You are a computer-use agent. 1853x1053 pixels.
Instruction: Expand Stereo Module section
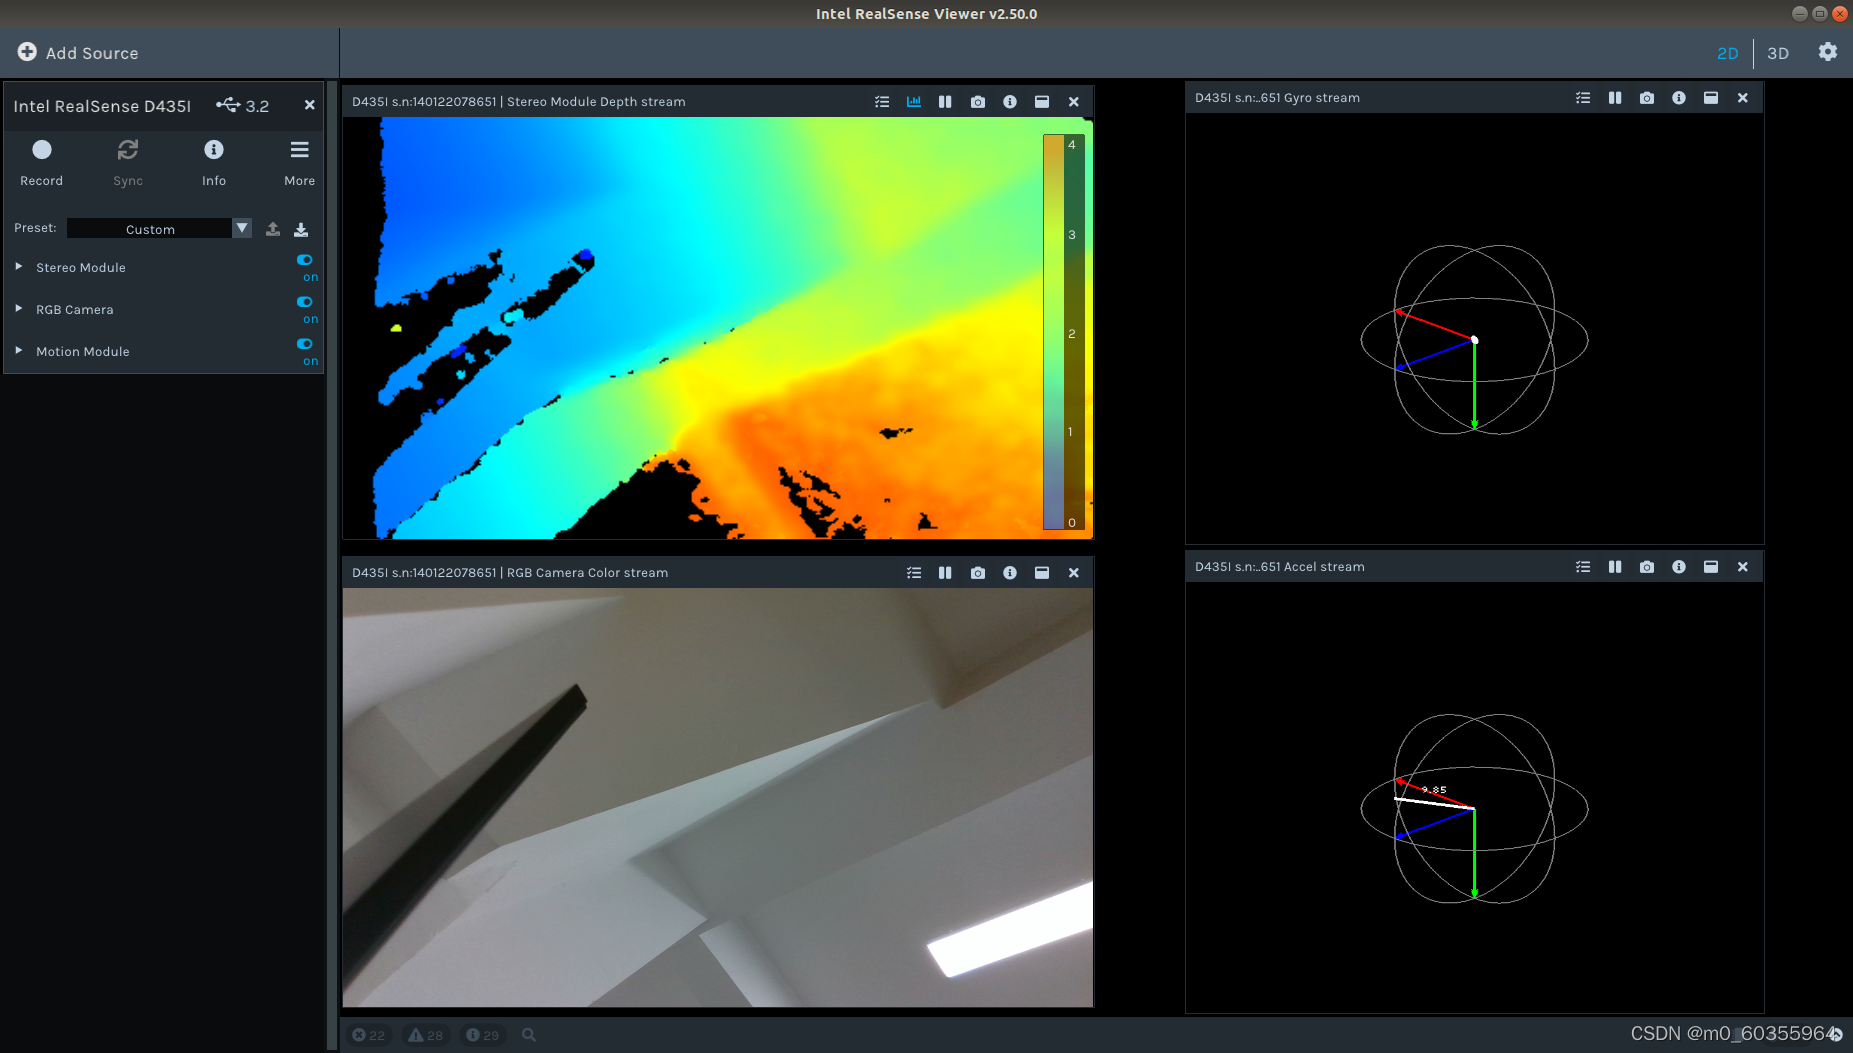[x=19, y=267]
